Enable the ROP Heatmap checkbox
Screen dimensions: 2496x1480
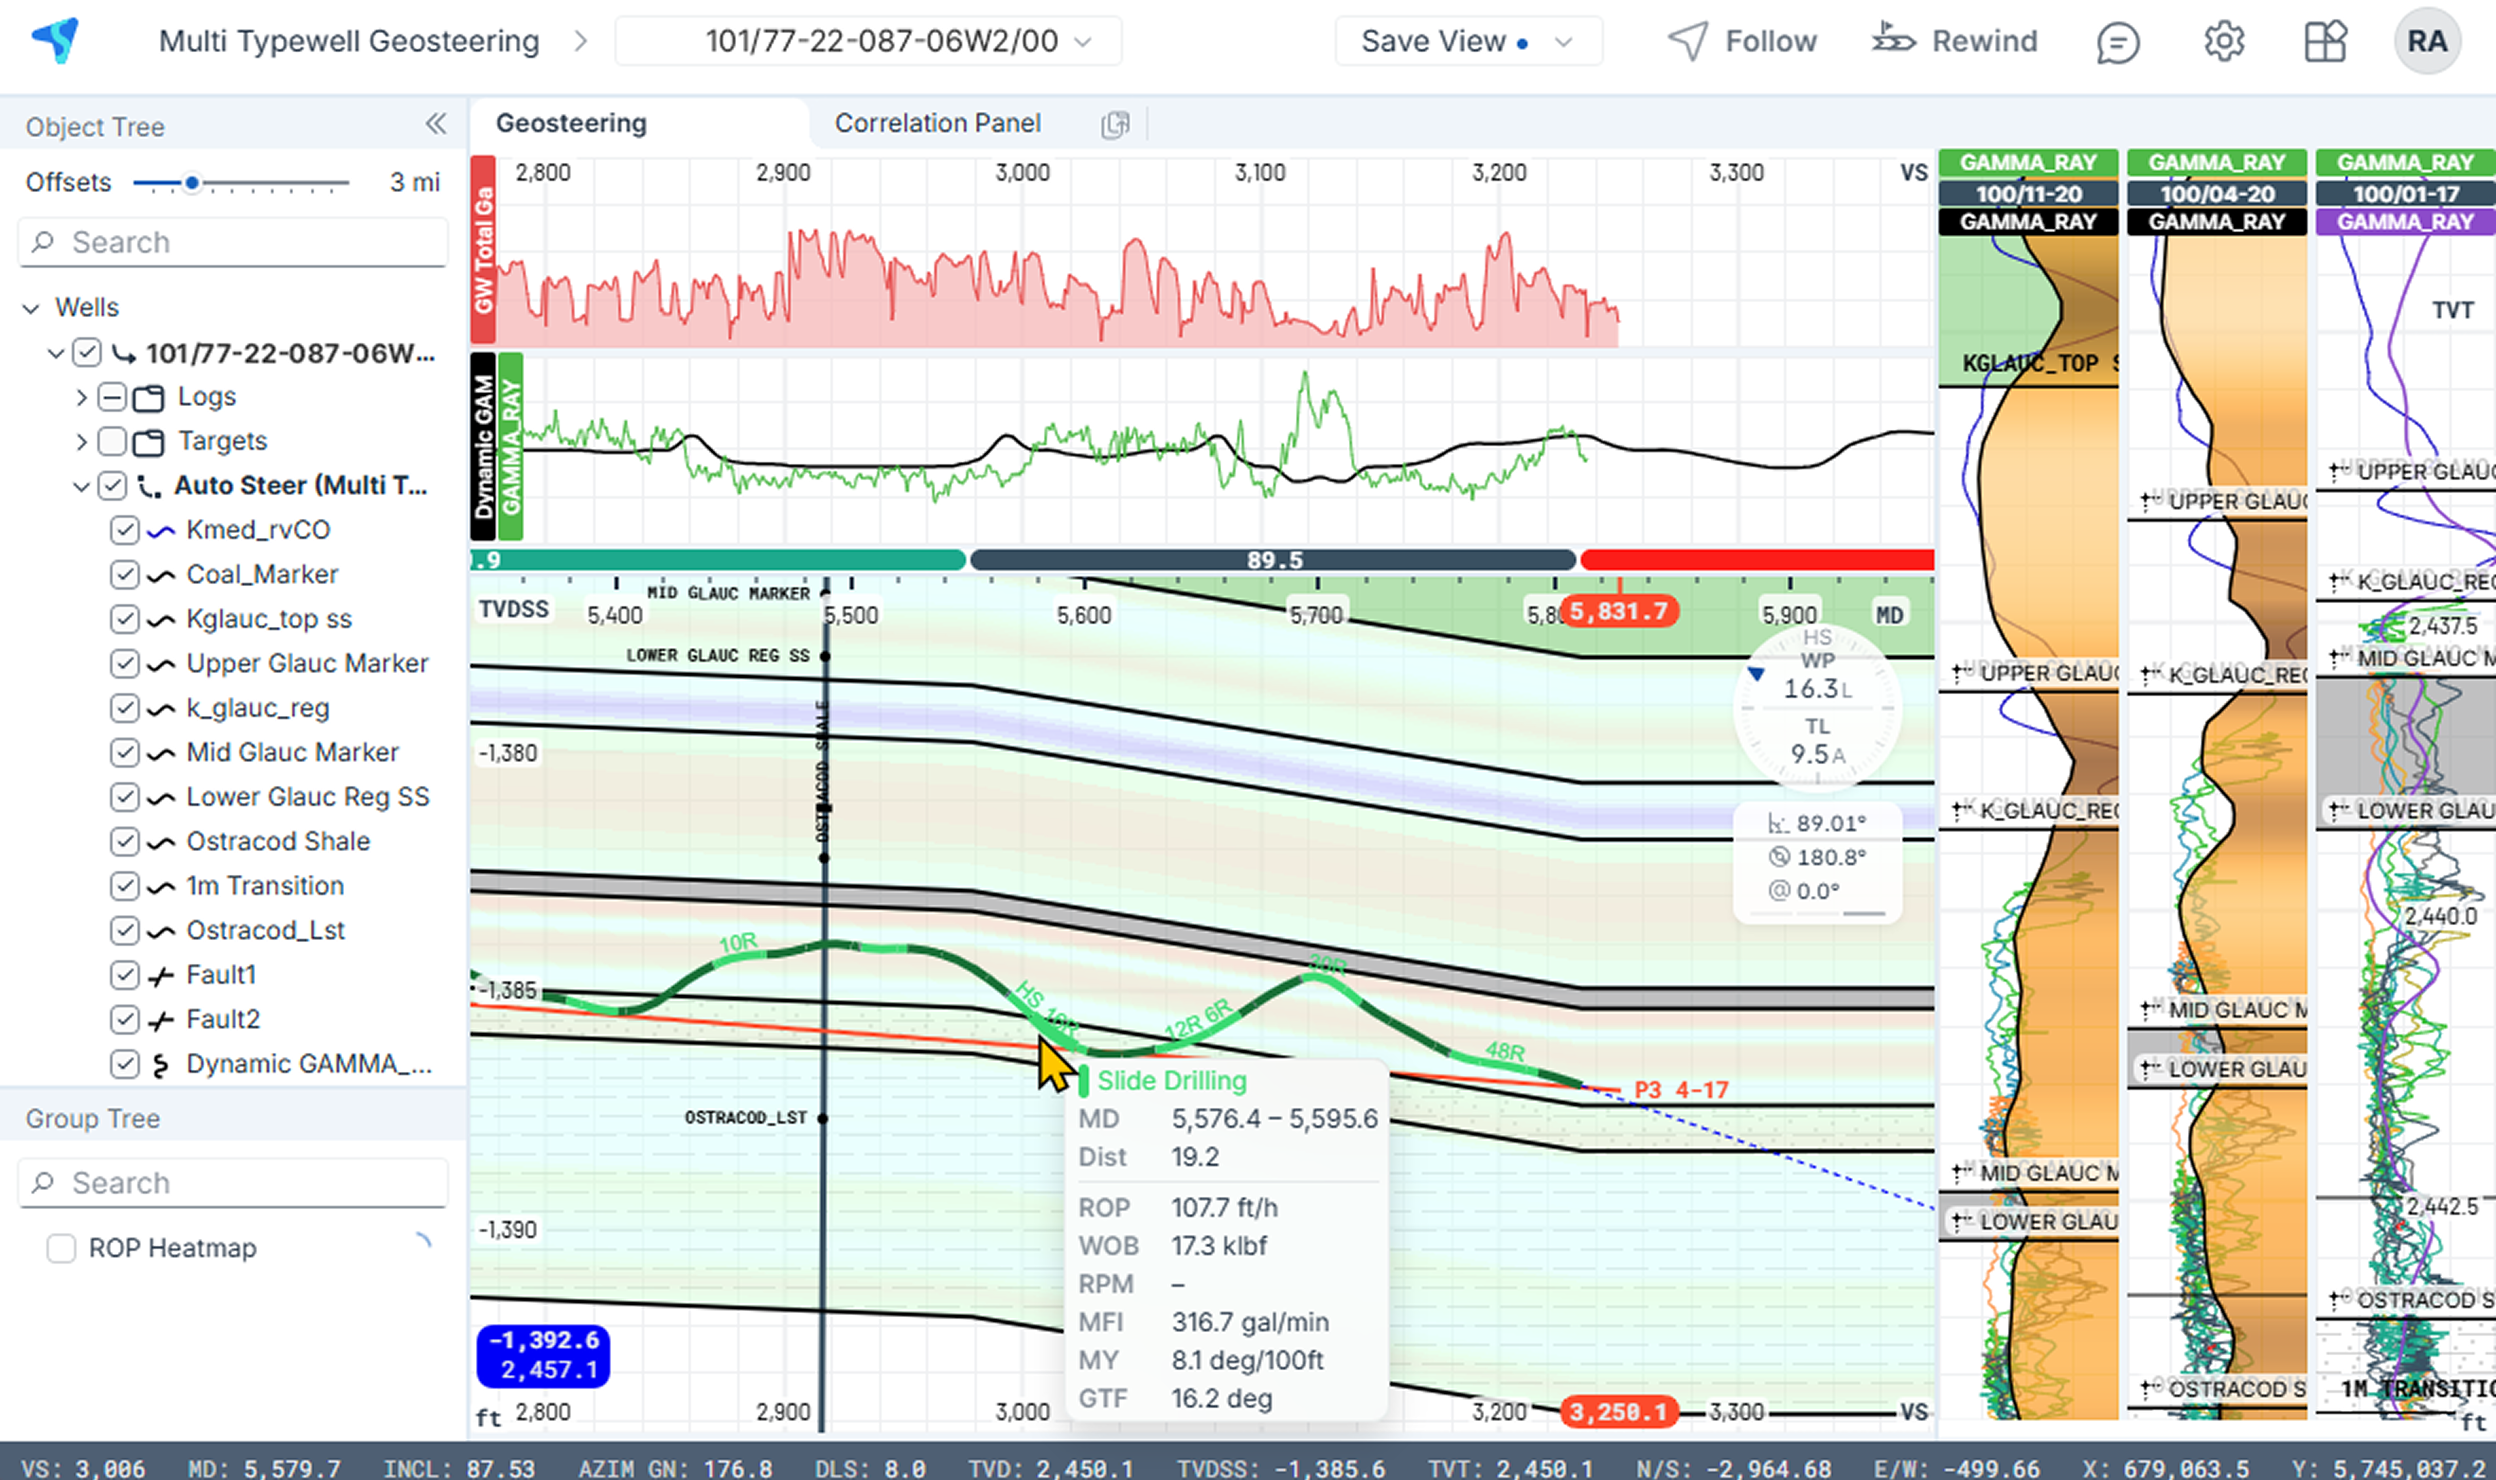[x=62, y=1248]
